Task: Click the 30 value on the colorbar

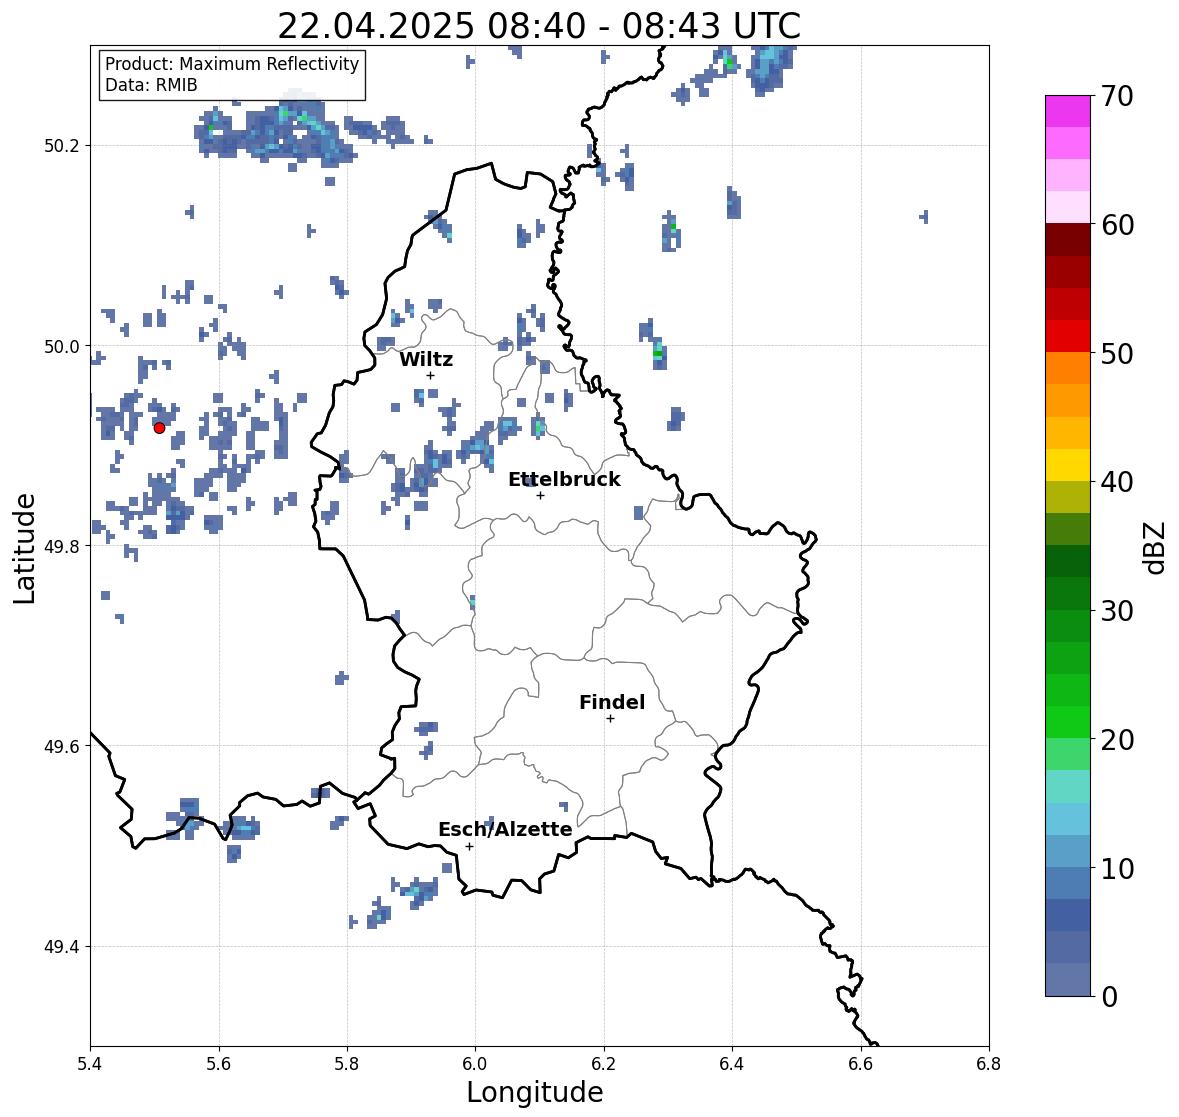Action: coord(1117,611)
